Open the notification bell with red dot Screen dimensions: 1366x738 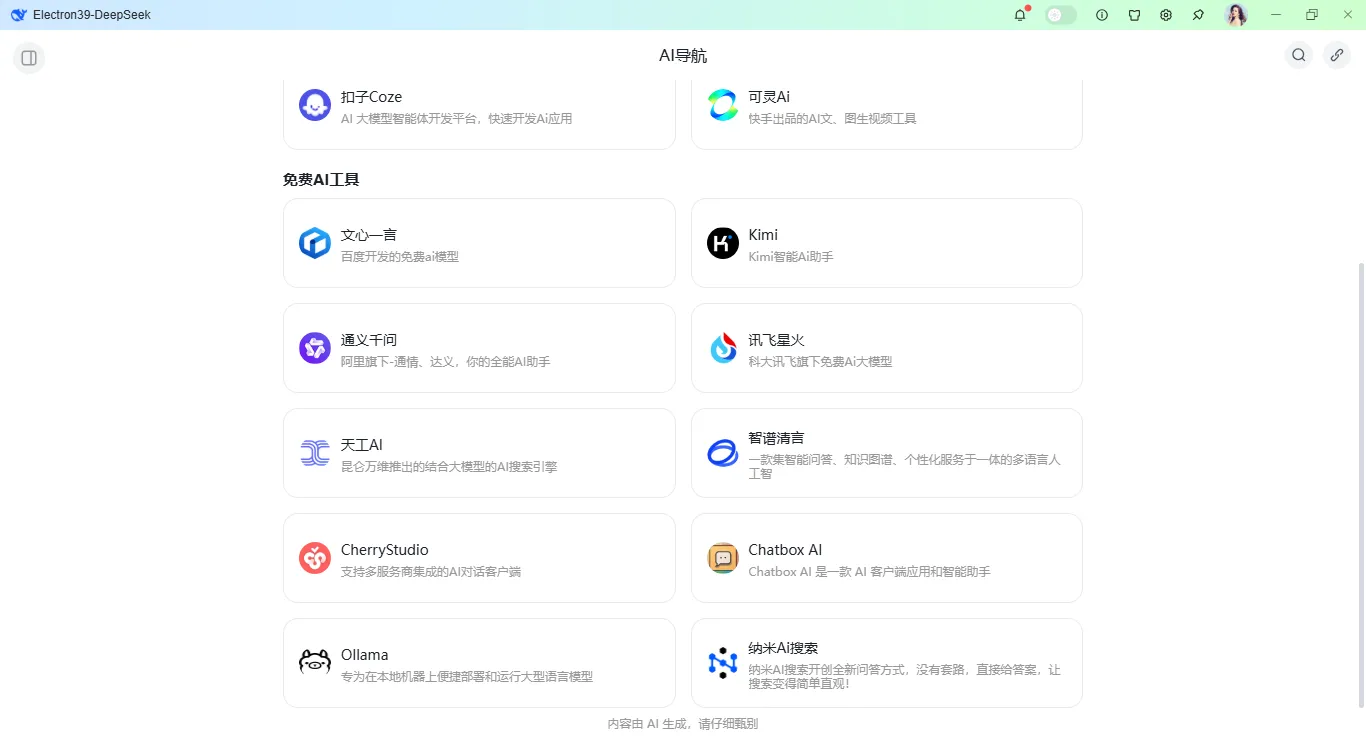click(x=1019, y=14)
